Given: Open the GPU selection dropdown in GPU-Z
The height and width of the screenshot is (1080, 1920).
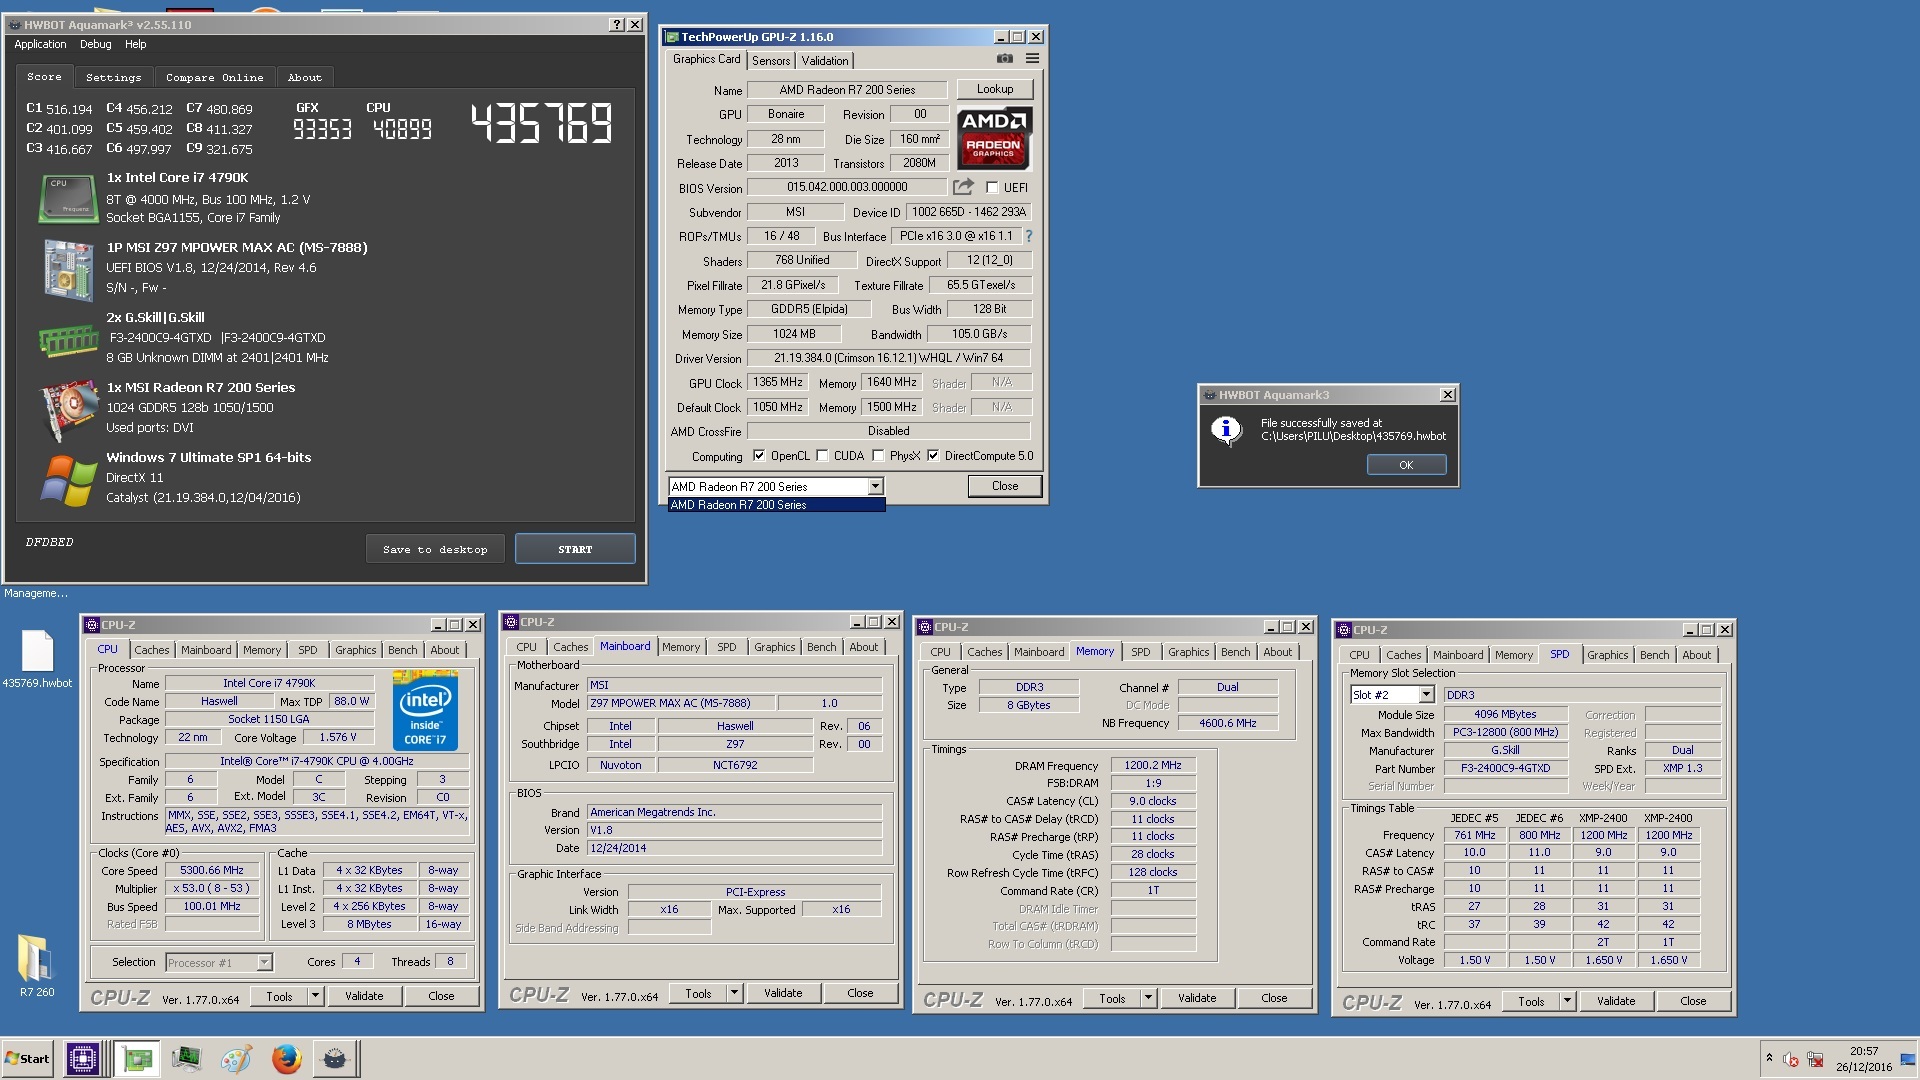Looking at the screenshot, I should [875, 487].
